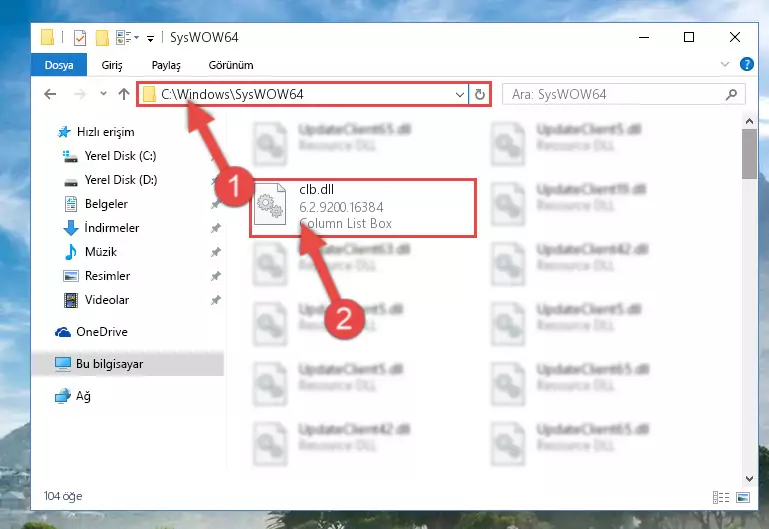This screenshot has width=769, height=529.
Task: Go up one folder level
Action: tap(124, 94)
